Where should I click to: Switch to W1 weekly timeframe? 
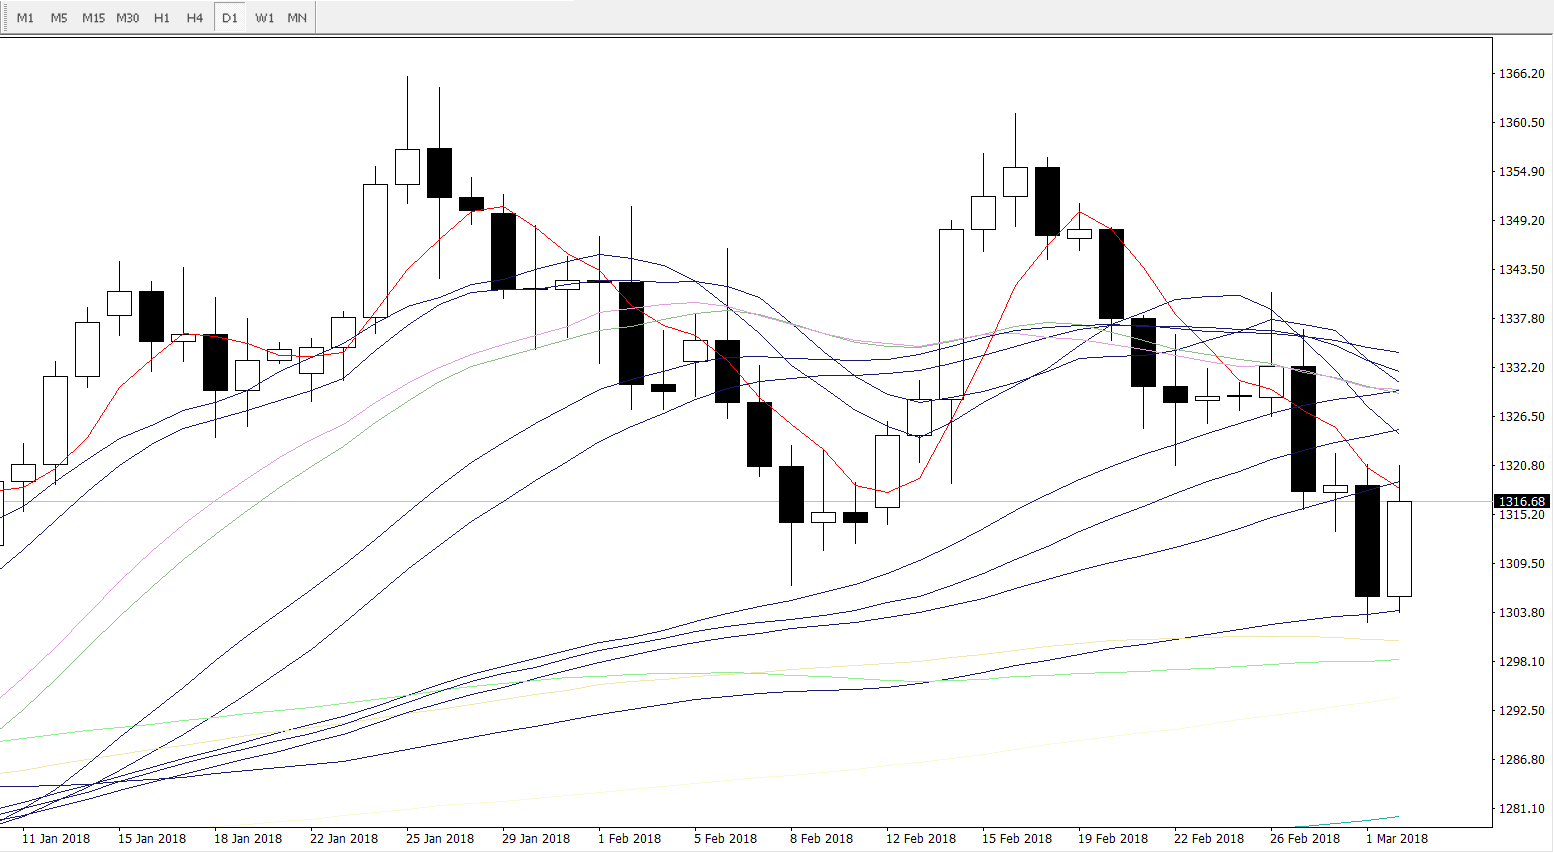tap(264, 18)
